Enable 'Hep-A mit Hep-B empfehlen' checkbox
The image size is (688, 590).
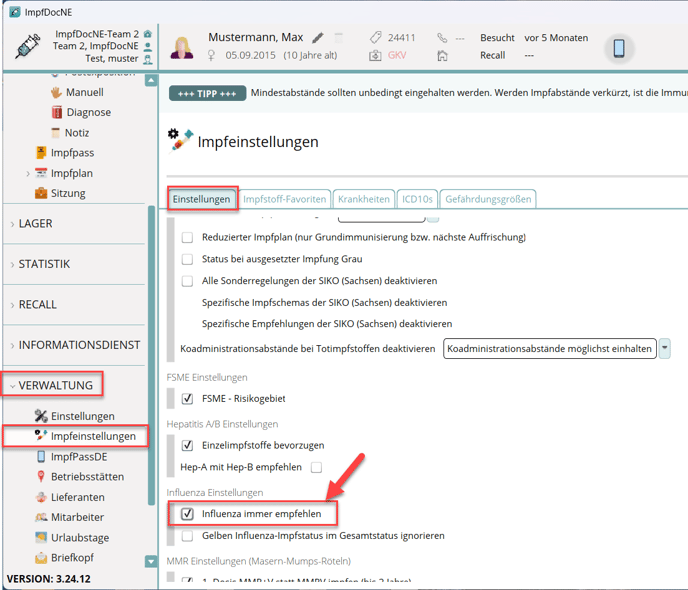pyautogui.click(x=316, y=467)
